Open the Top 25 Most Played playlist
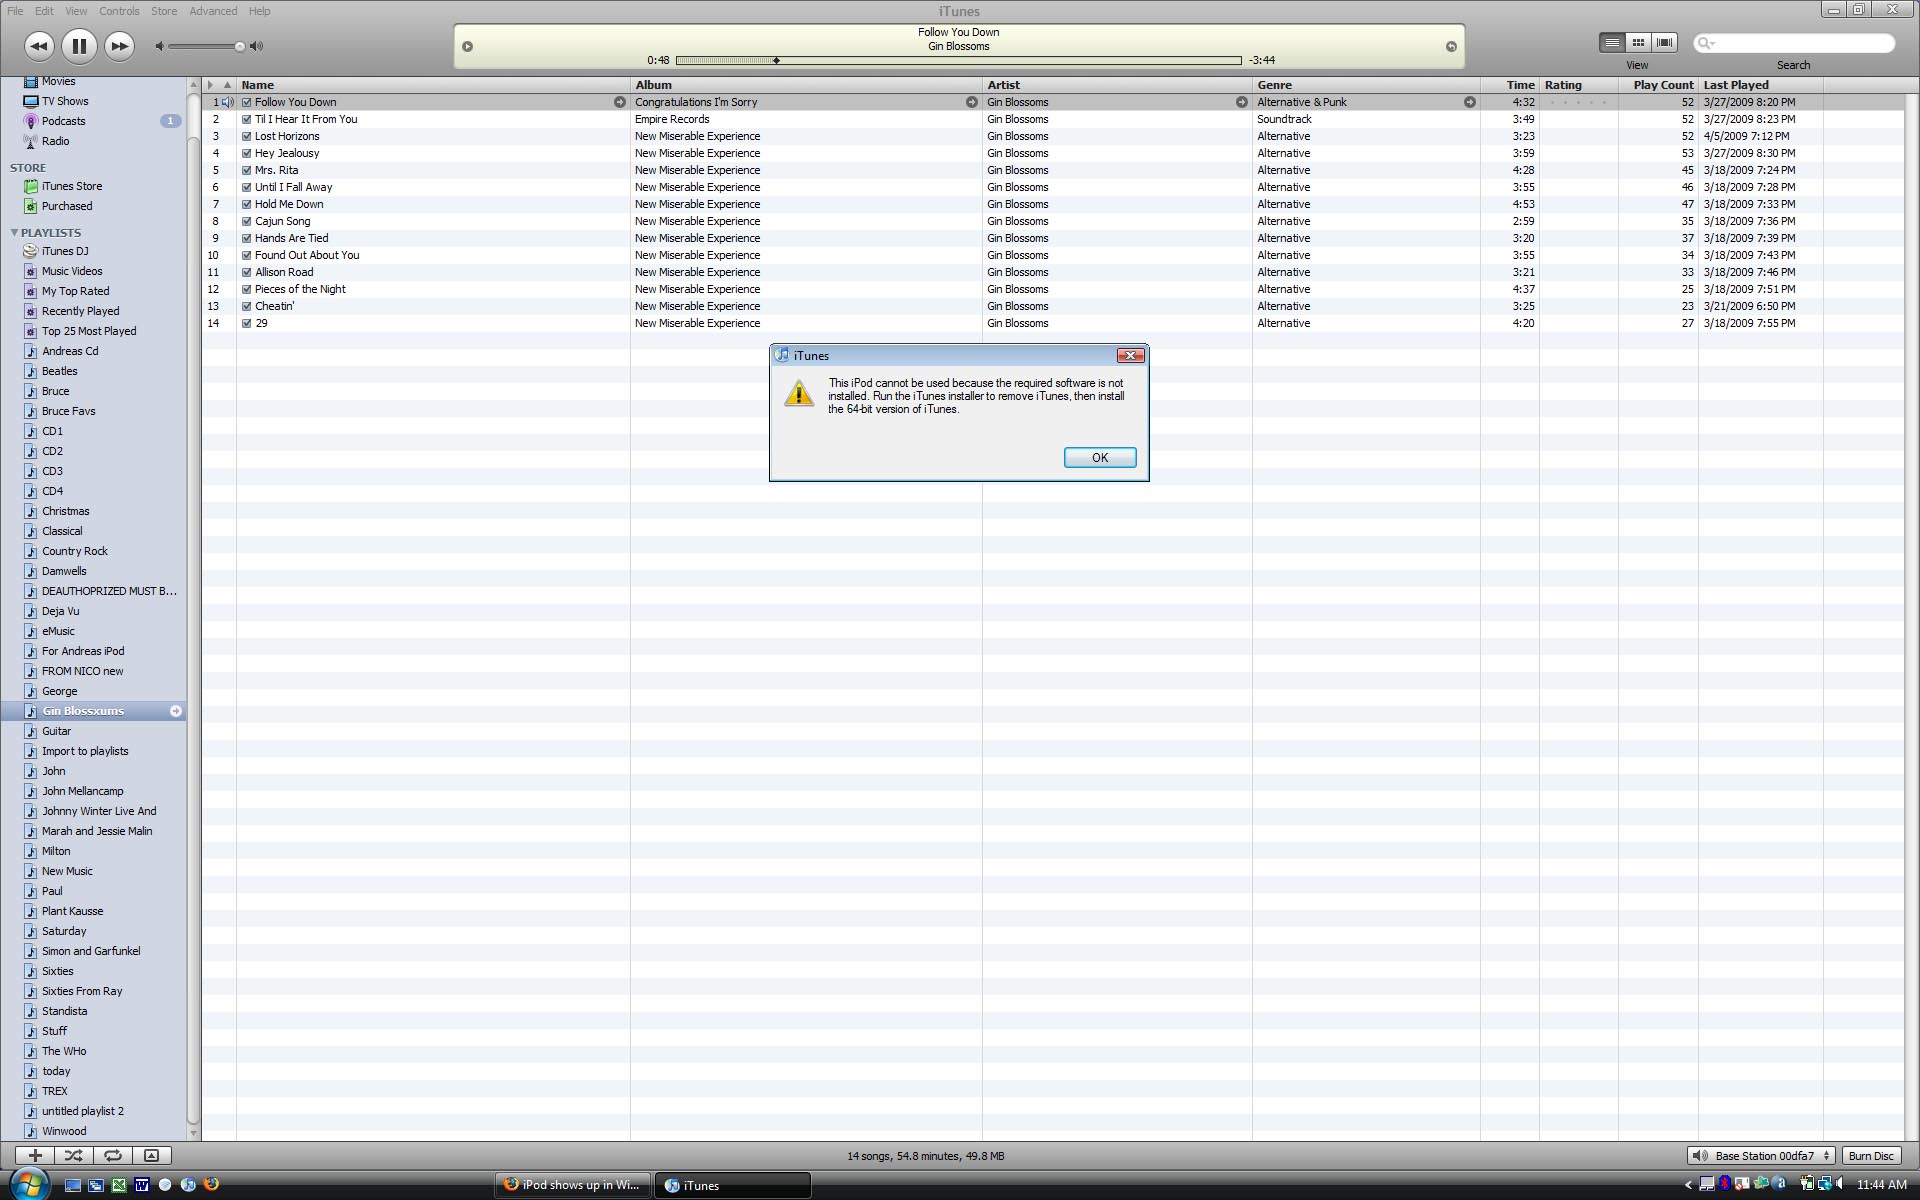The width and height of the screenshot is (1920, 1200). [x=89, y=331]
